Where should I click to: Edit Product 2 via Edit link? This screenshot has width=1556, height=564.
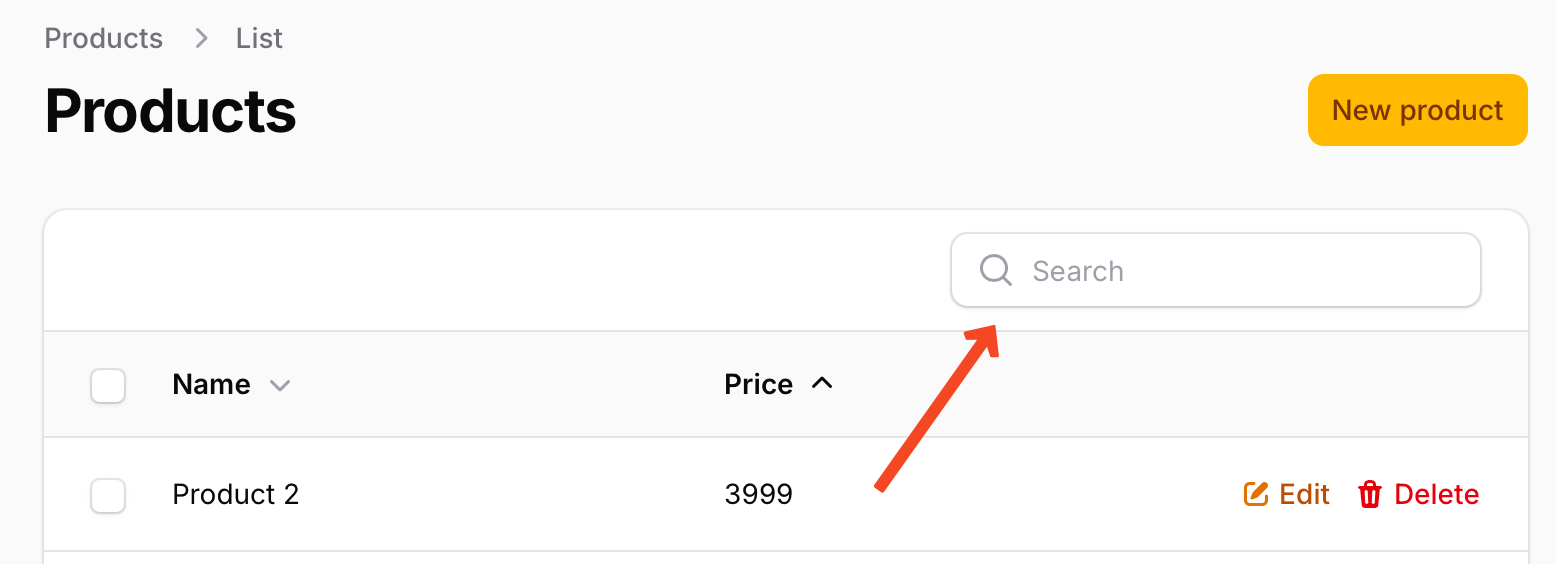click(1287, 494)
